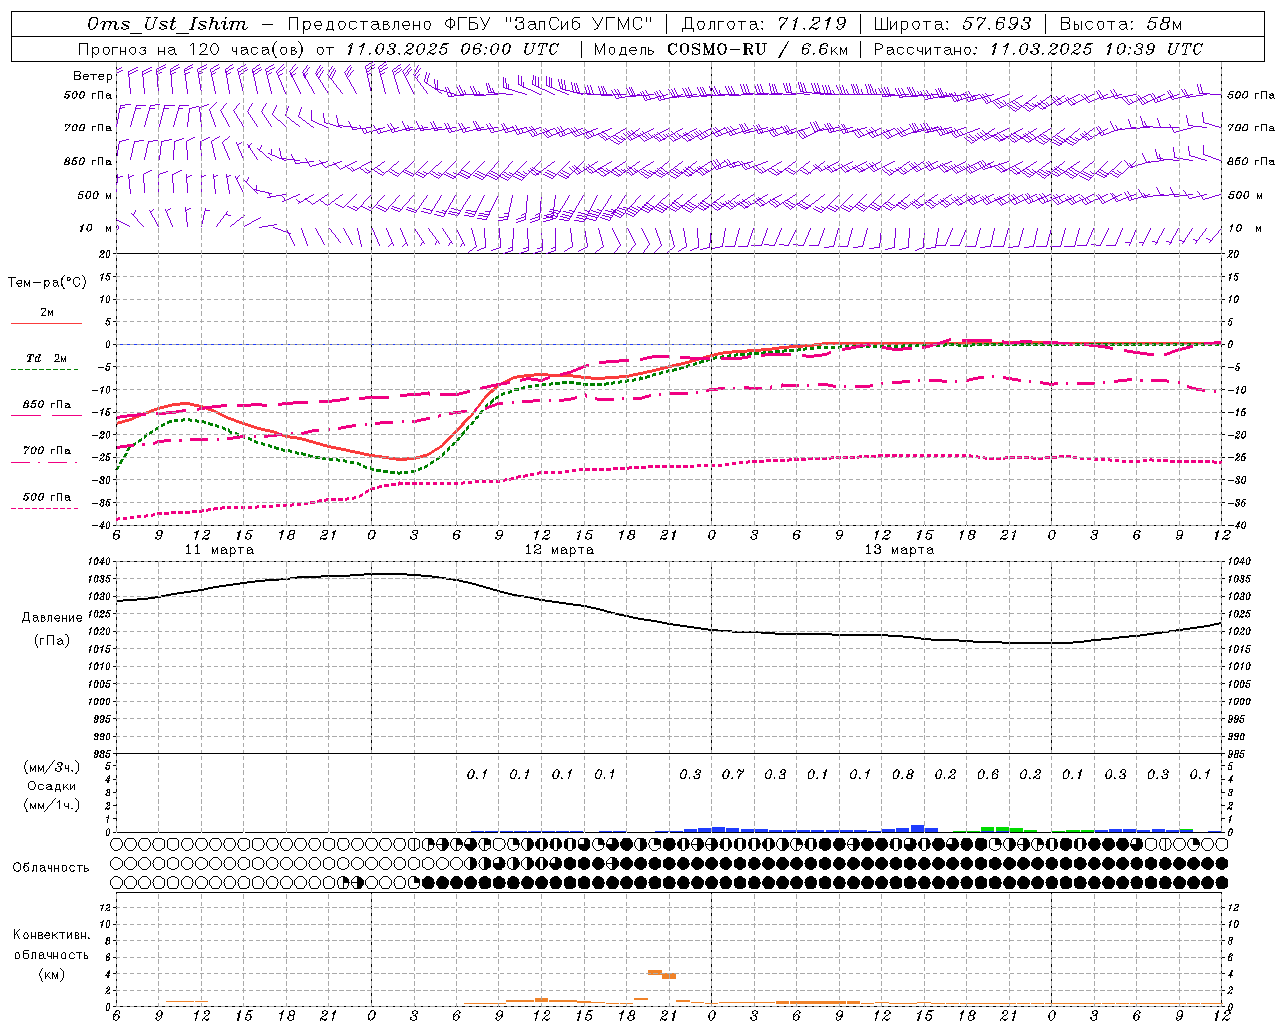Click the 850 гПа entry in temperature legend

coord(47,405)
